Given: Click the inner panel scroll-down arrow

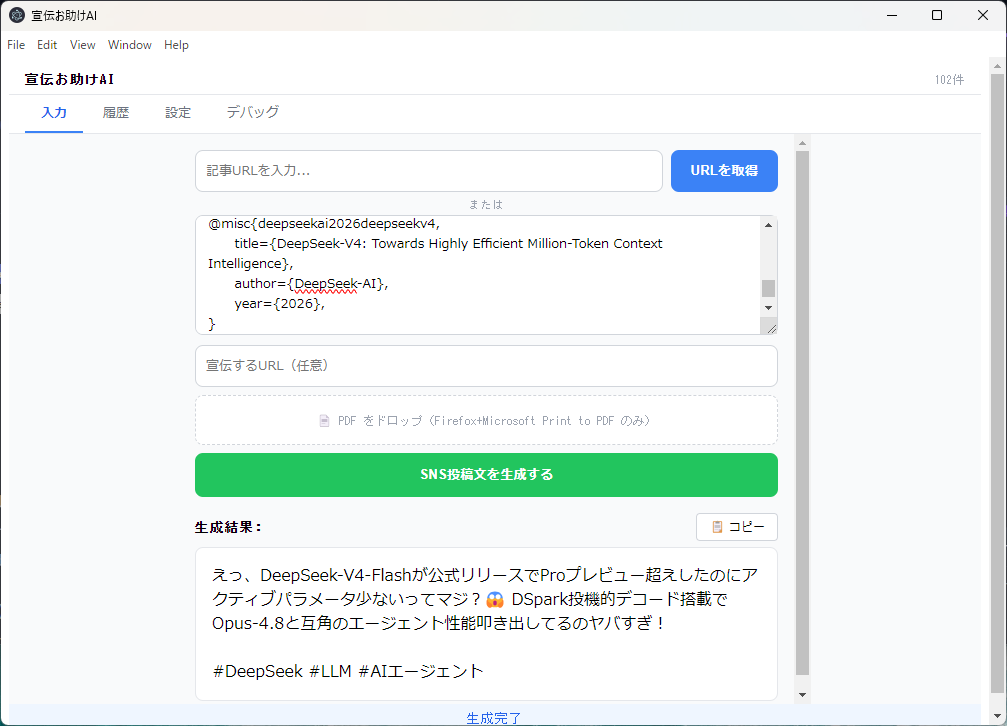Looking at the screenshot, I should coord(802,695).
